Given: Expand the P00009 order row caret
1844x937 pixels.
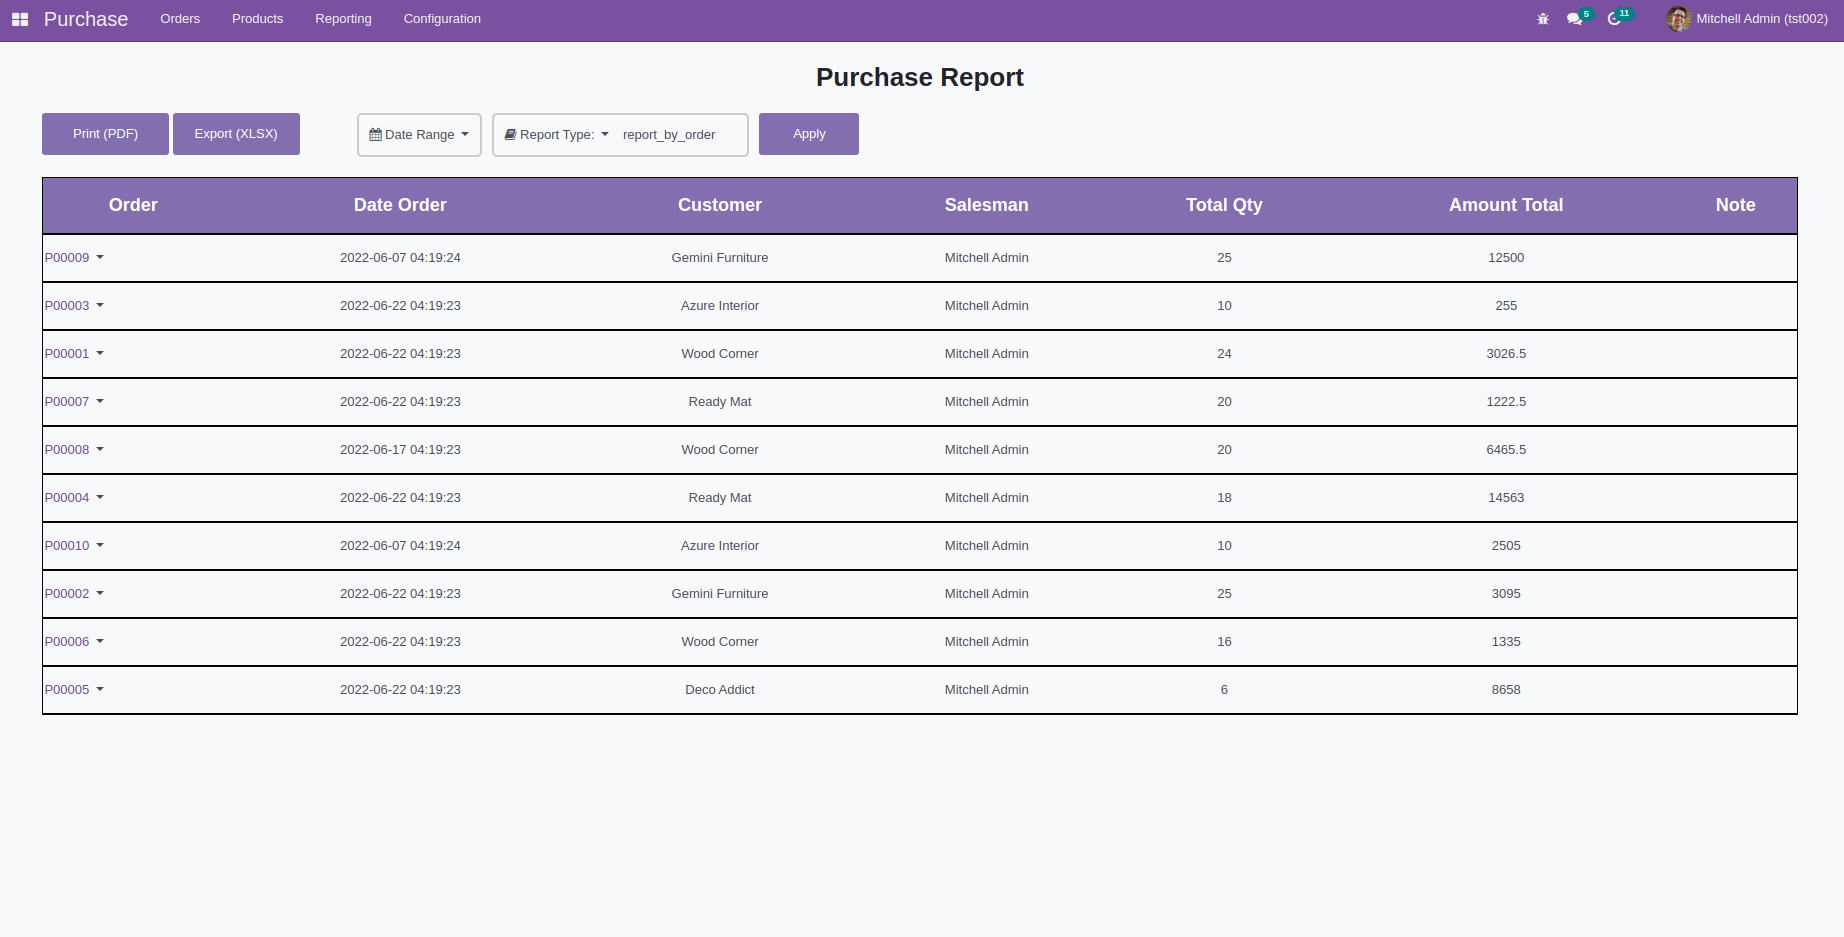Looking at the screenshot, I should point(100,258).
